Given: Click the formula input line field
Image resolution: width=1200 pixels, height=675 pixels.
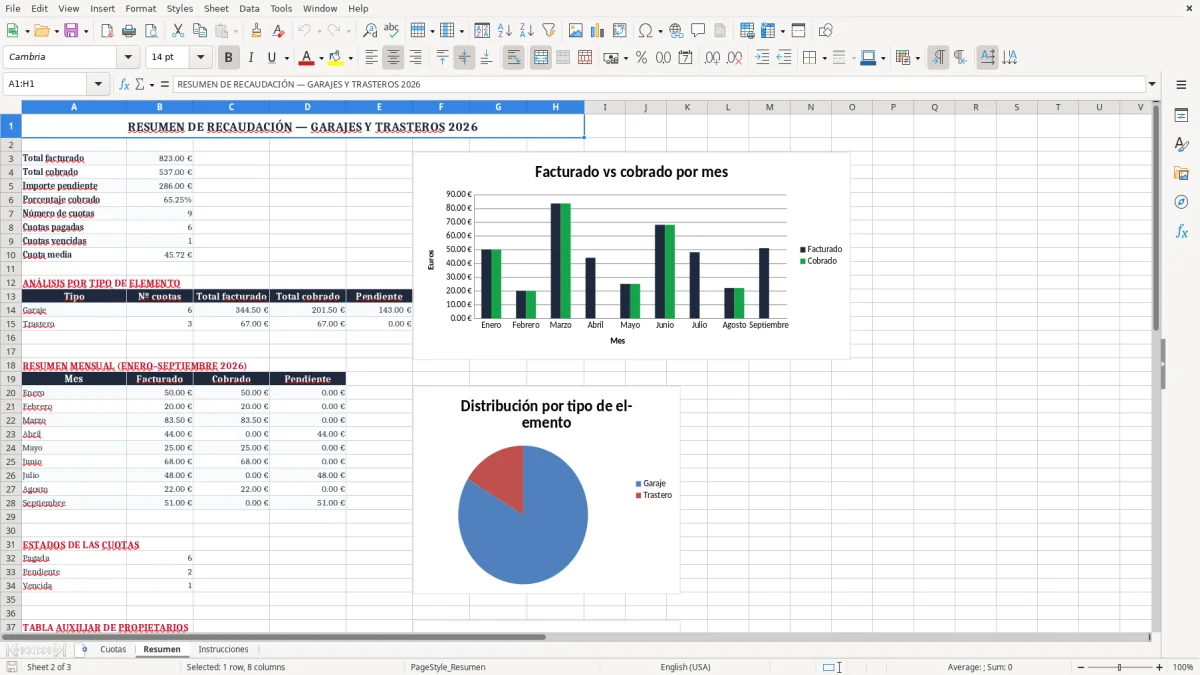Looking at the screenshot, I should point(658,84).
